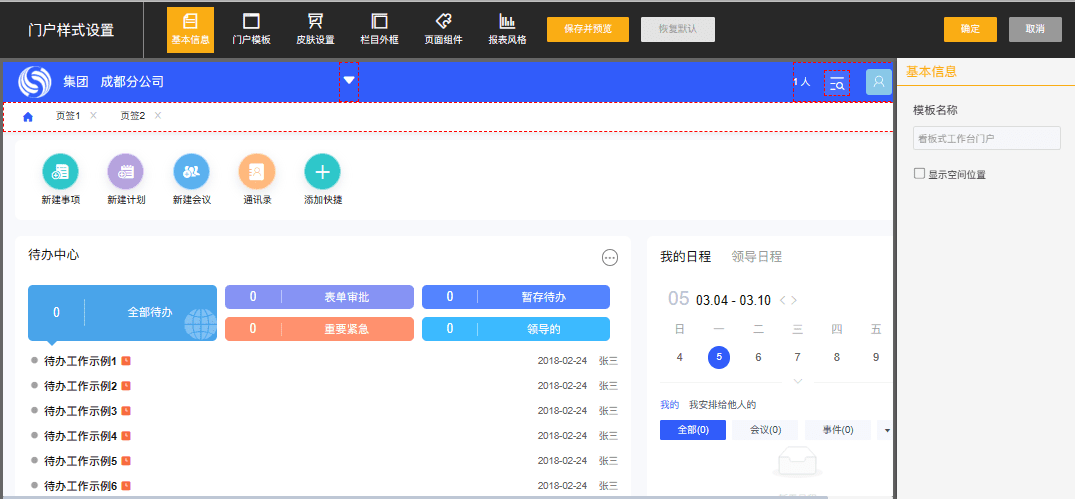
Task: Click the 全部(0) filter button
Action: click(x=692, y=430)
